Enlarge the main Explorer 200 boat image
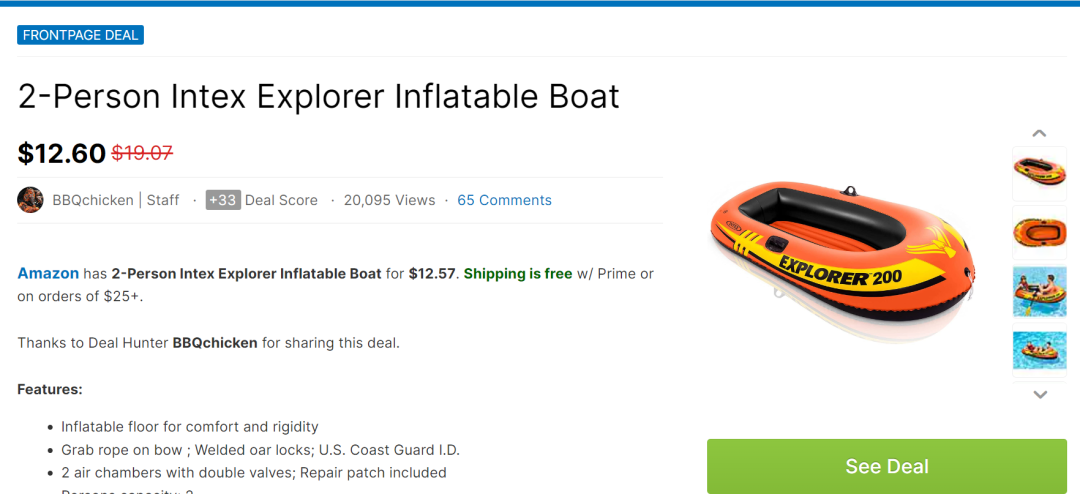1080x494 pixels. click(x=841, y=259)
